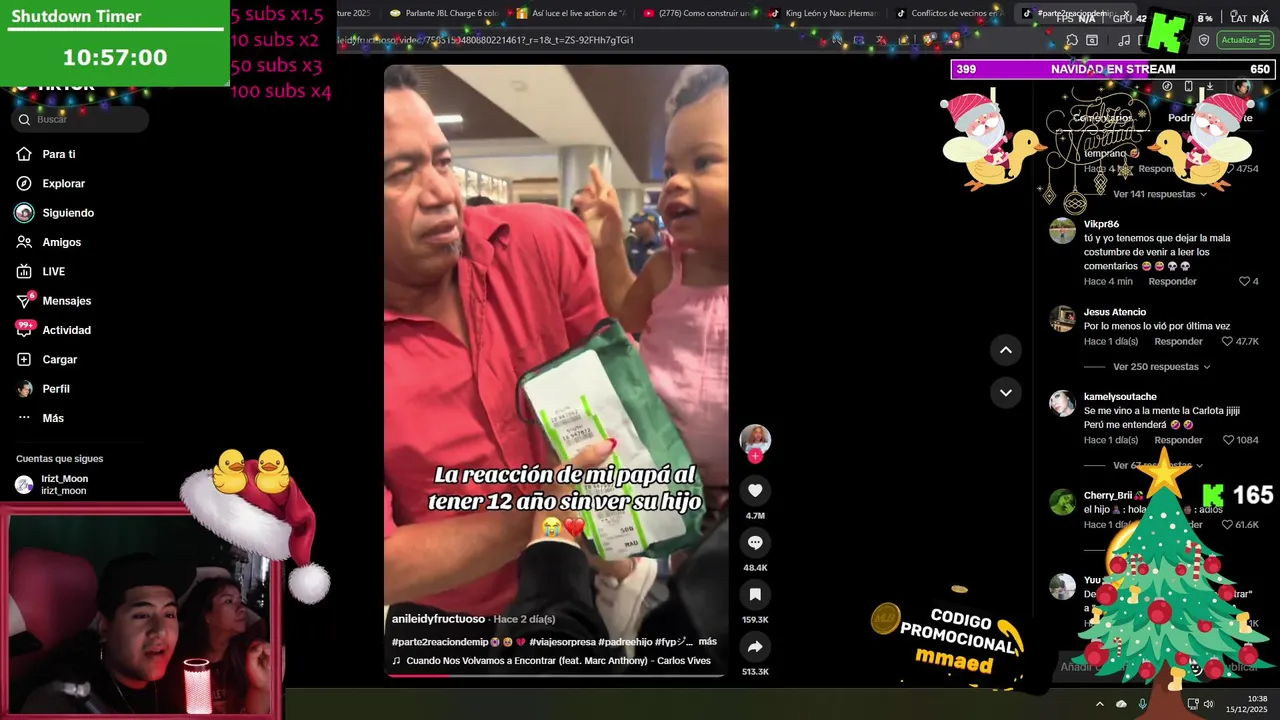
Task: Switch to Parlante JBL Charge 6 browser tab
Action: (445, 13)
